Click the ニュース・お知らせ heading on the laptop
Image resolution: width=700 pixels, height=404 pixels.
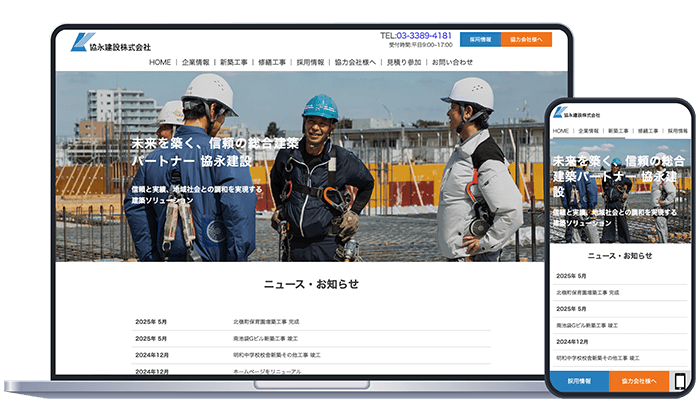click(x=311, y=284)
